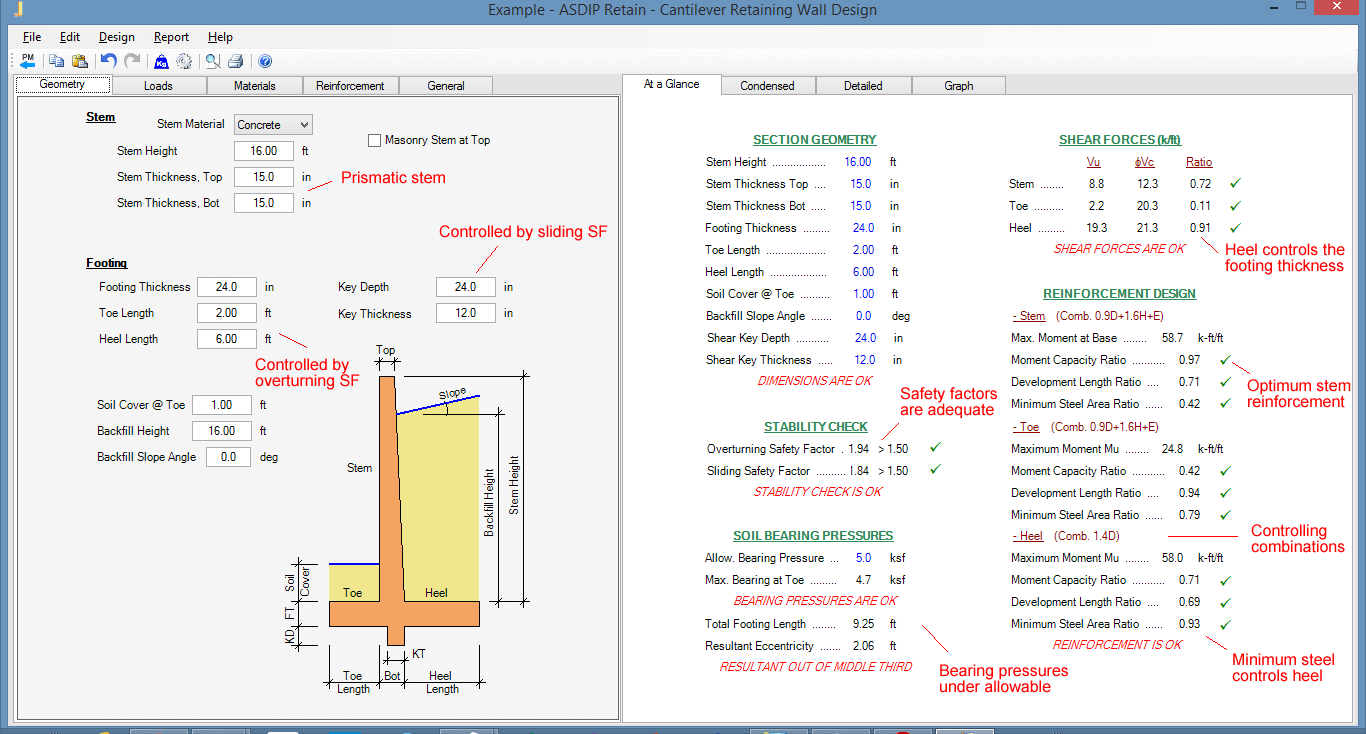Image resolution: width=1366 pixels, height=734 pixels.
Task: Open the Help menu
Action: (220, 37)
